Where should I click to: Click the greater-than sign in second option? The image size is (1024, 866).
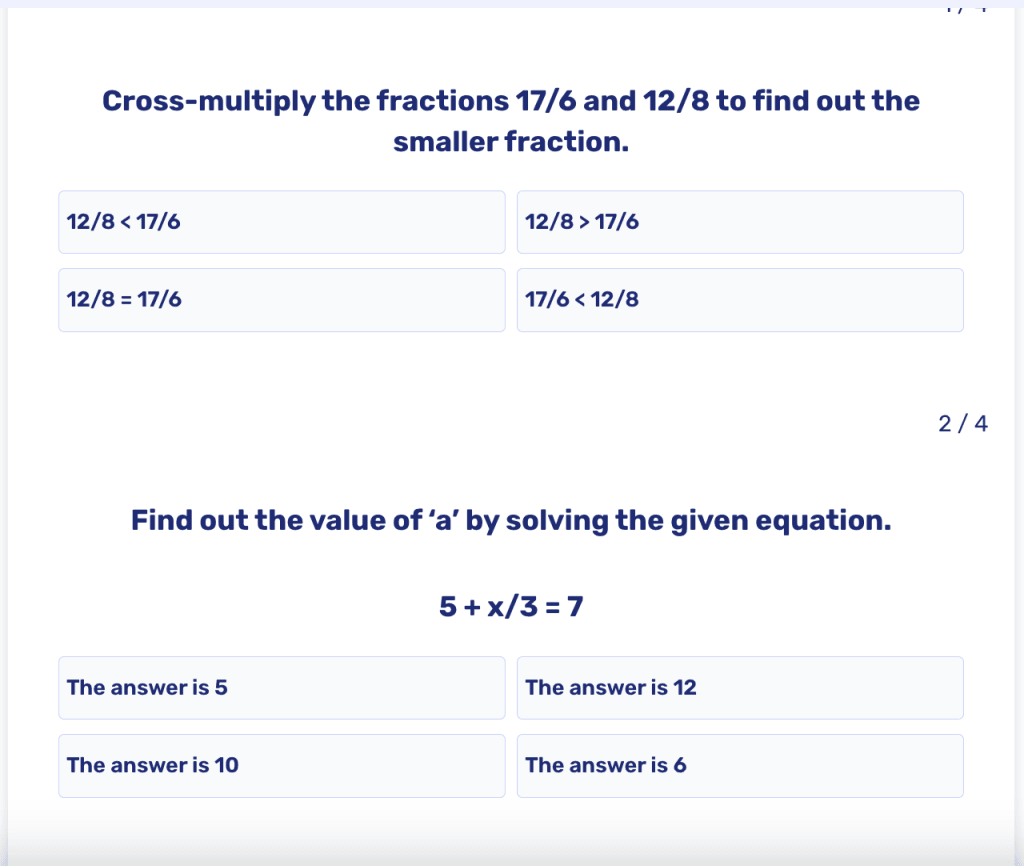click(x=584, y=222)
